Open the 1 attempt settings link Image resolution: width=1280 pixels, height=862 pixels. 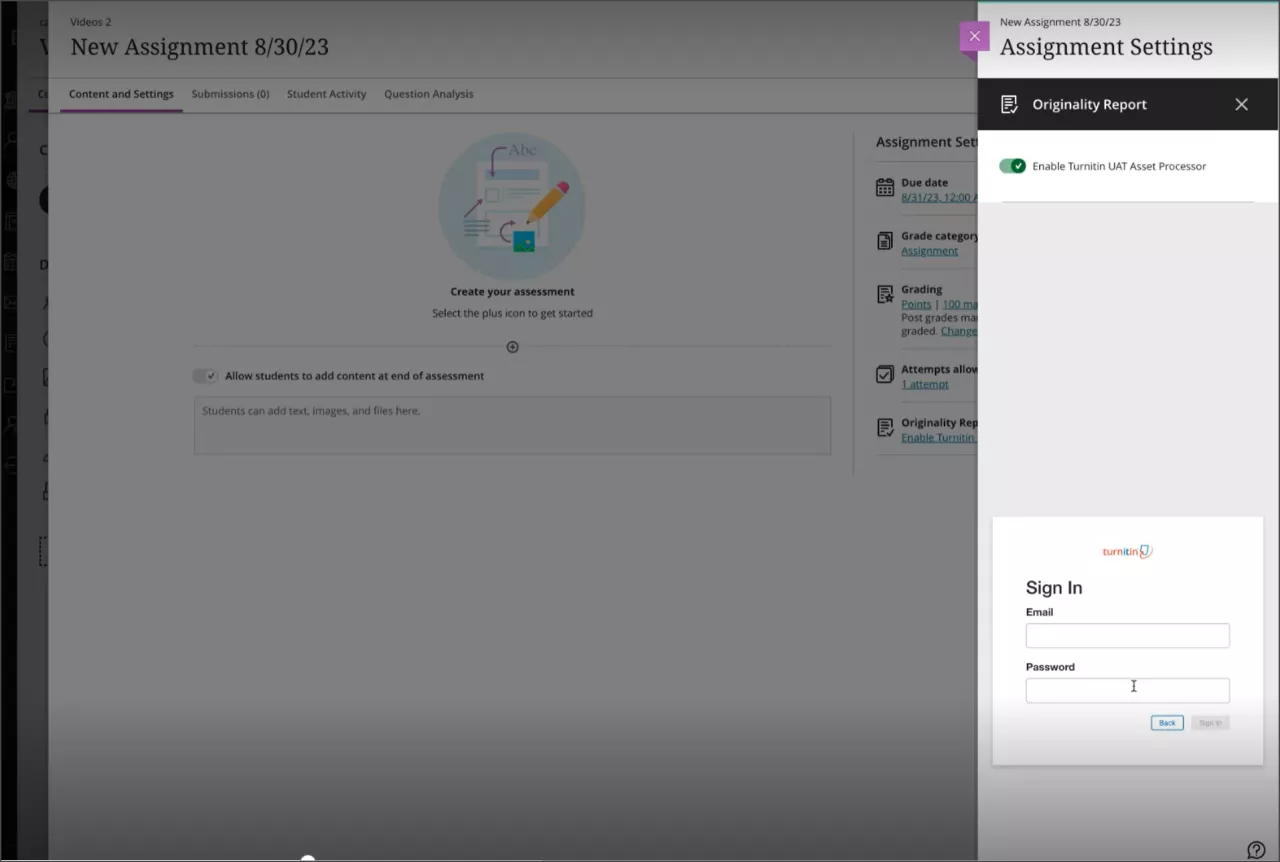tap(924, 384)
